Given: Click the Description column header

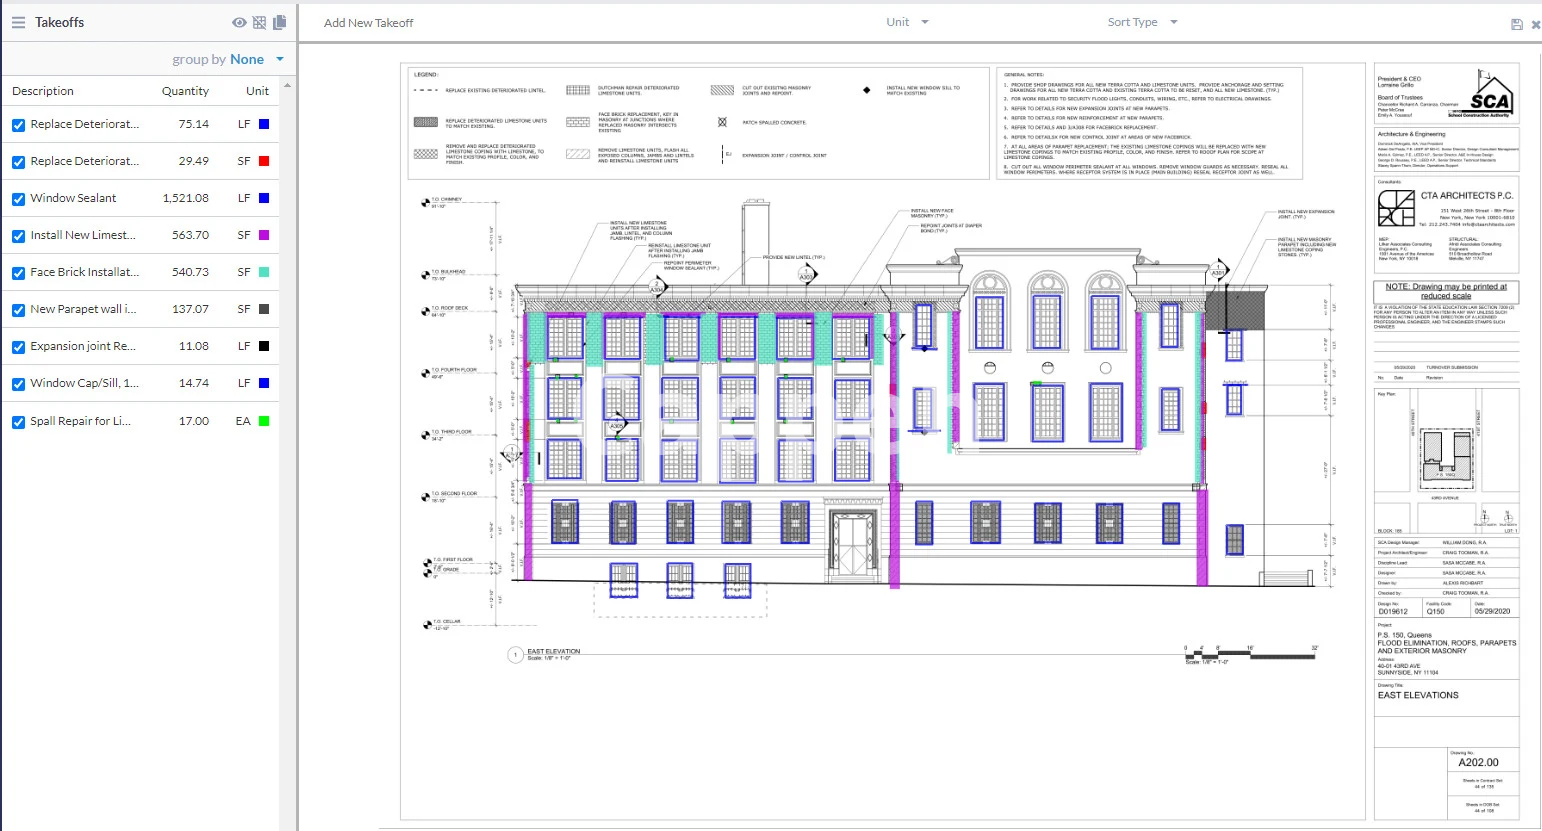Looking at the screenshot, I should pos(43,91).
